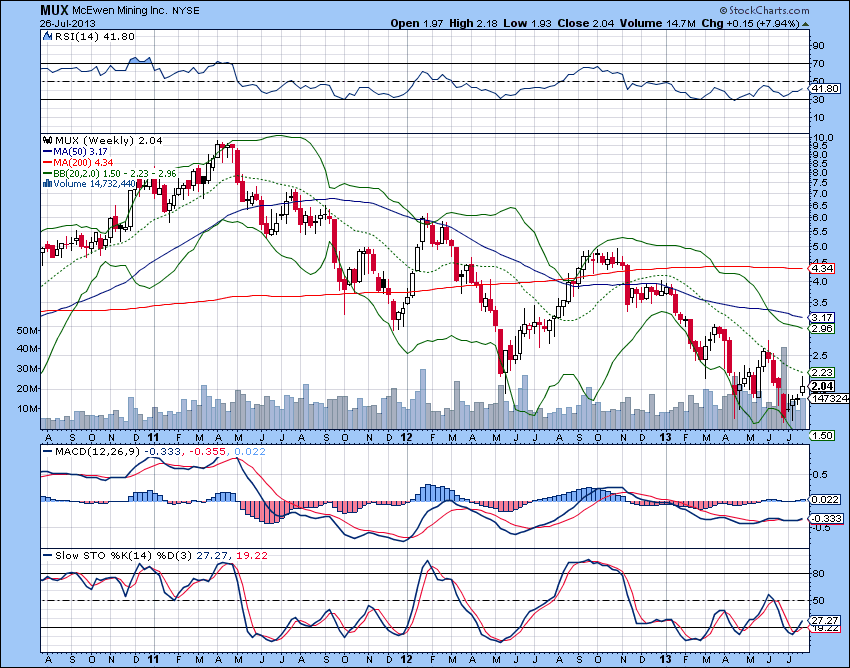Click the blue 3.17 price tag on the right axis
This screenshot has width=850, height=668.
pyautogui.click(x=821, y=317)
